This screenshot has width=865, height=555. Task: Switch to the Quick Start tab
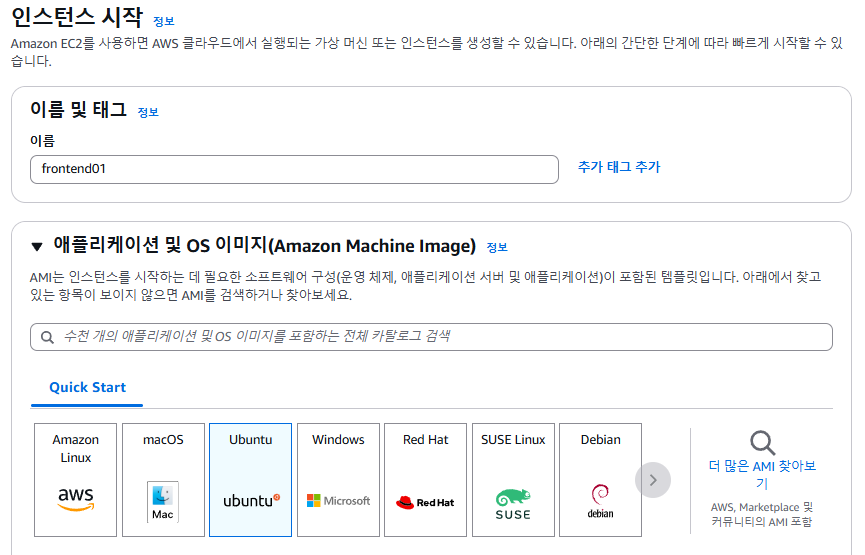87,387
